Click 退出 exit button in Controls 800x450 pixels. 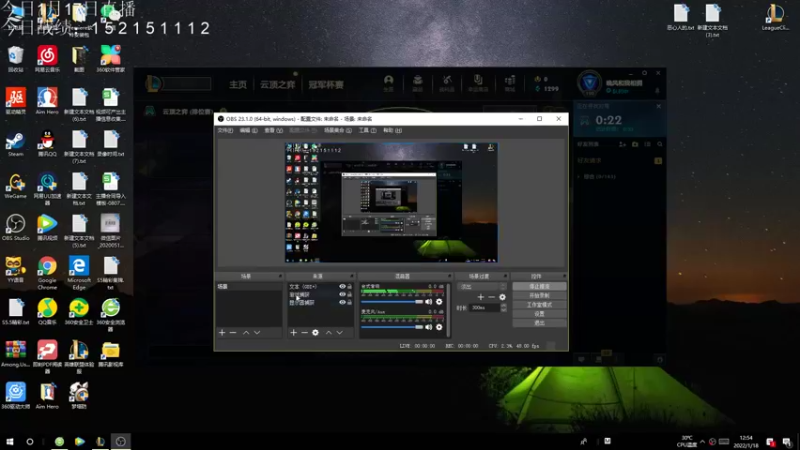(539, 323)
